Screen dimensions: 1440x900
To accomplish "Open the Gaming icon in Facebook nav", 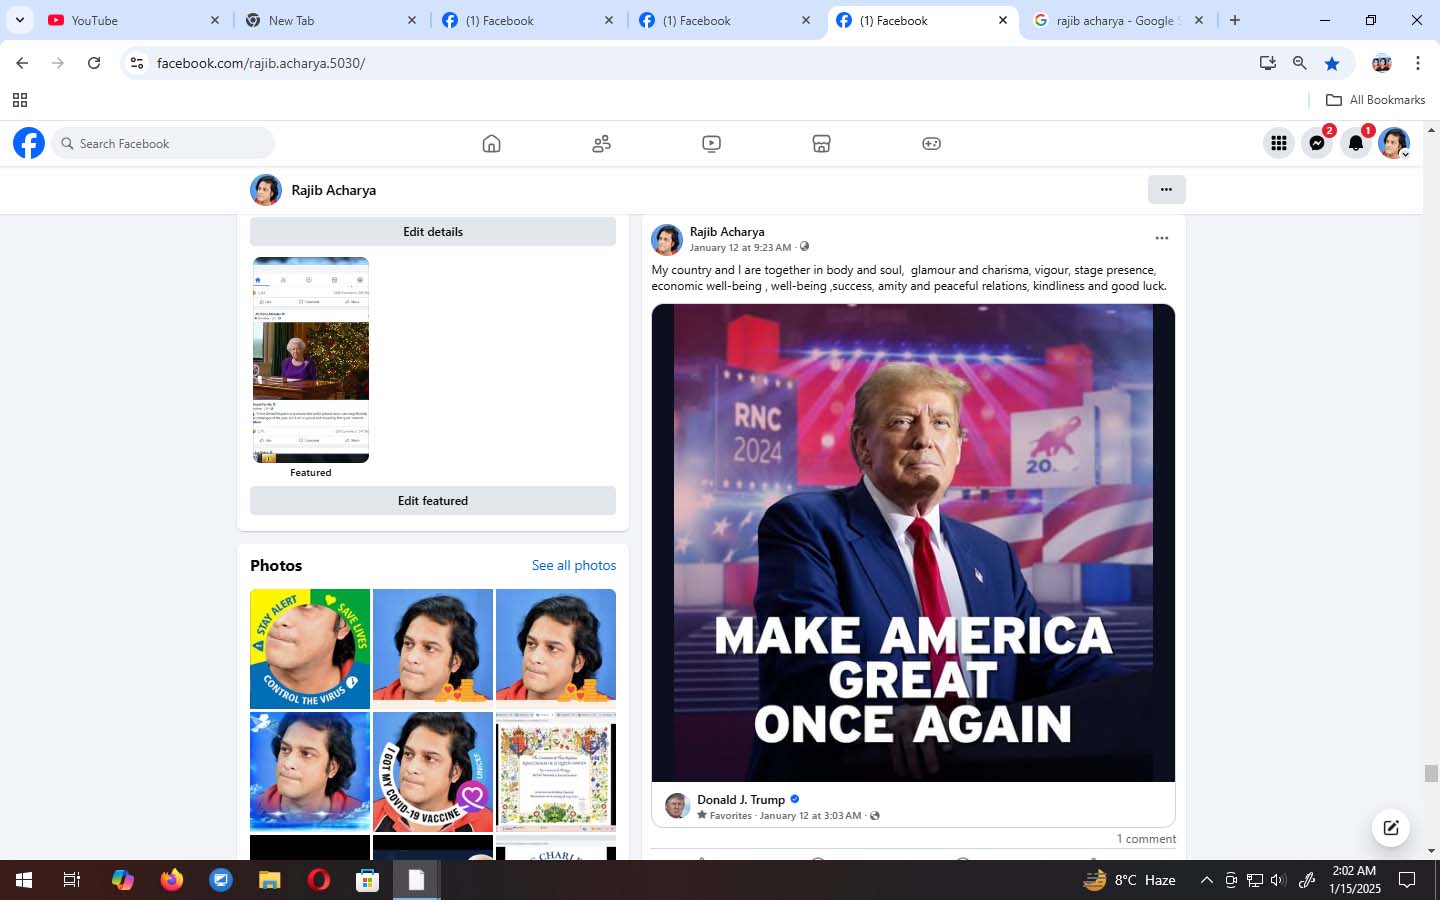I will [931, 143].
